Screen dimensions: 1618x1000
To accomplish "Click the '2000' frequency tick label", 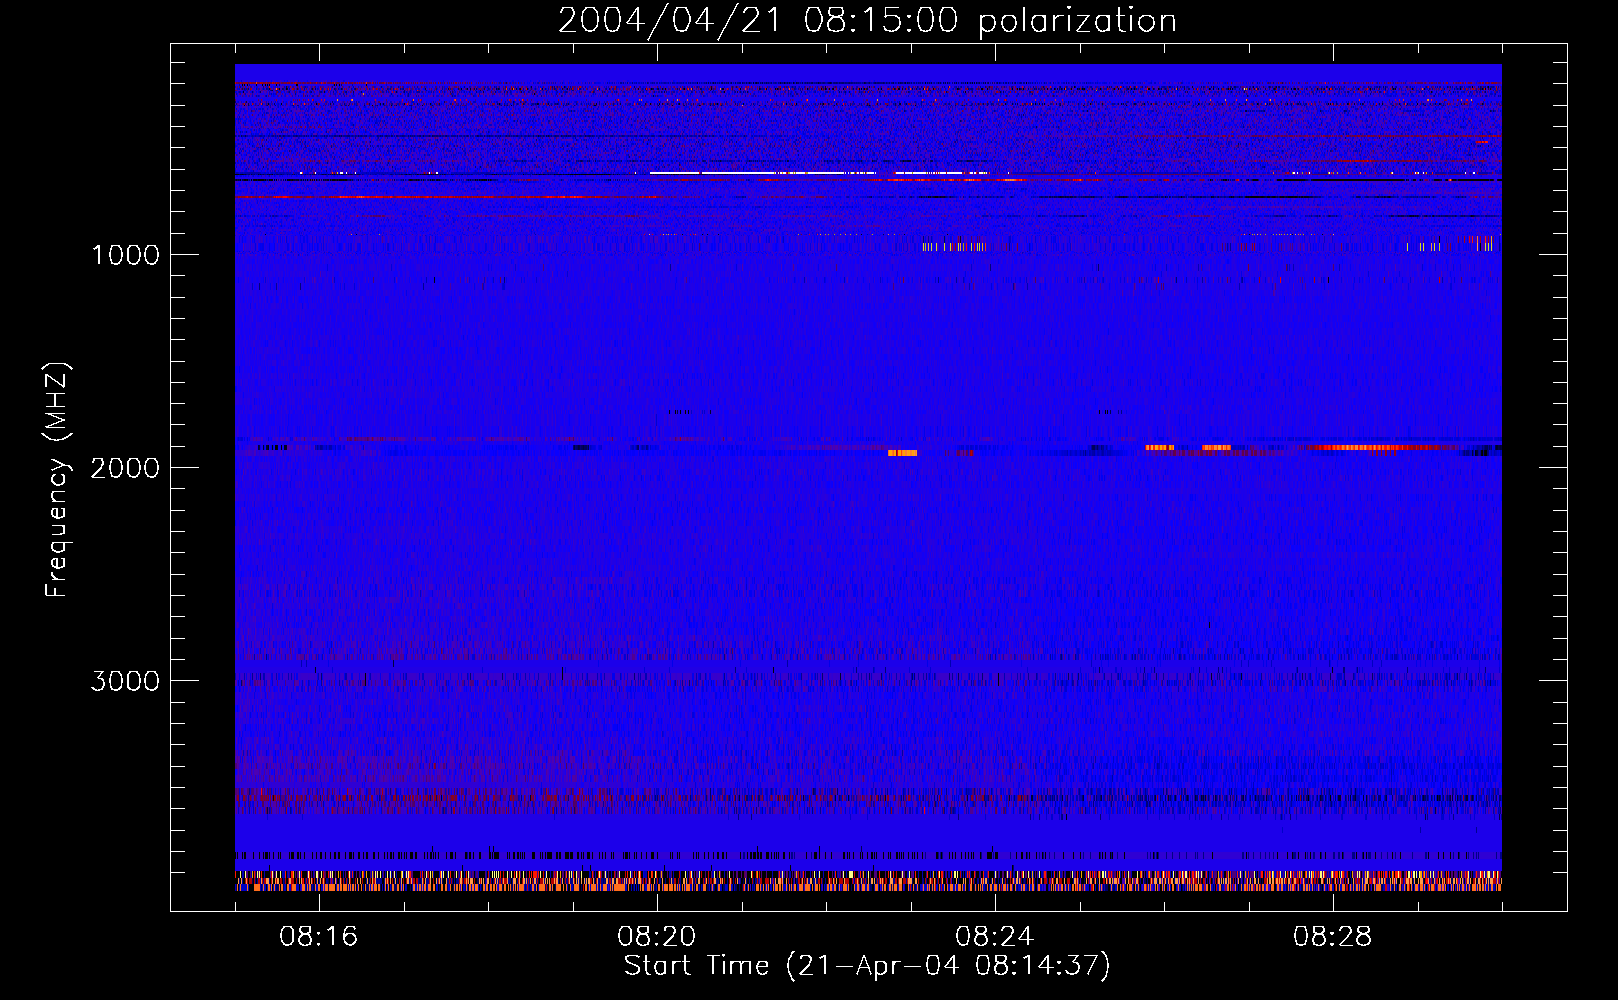I will [125, 468].
